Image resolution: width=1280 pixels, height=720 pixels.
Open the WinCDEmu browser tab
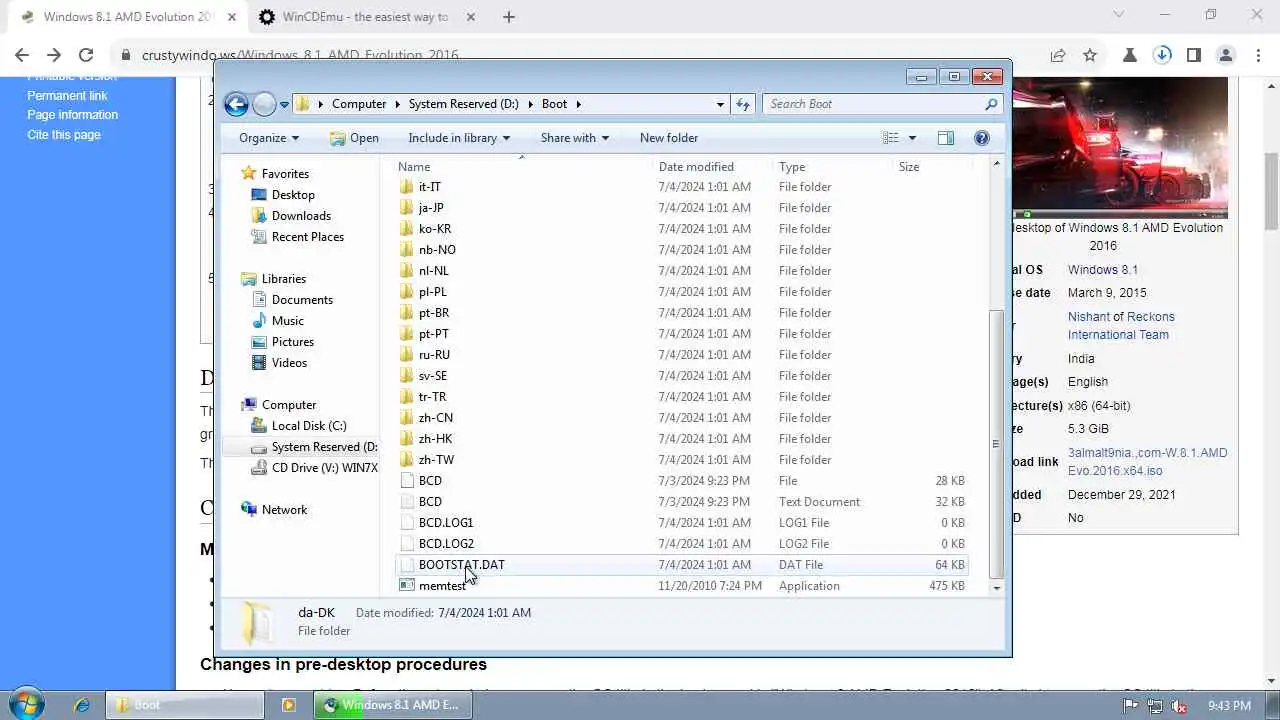(x=366, y=17)
